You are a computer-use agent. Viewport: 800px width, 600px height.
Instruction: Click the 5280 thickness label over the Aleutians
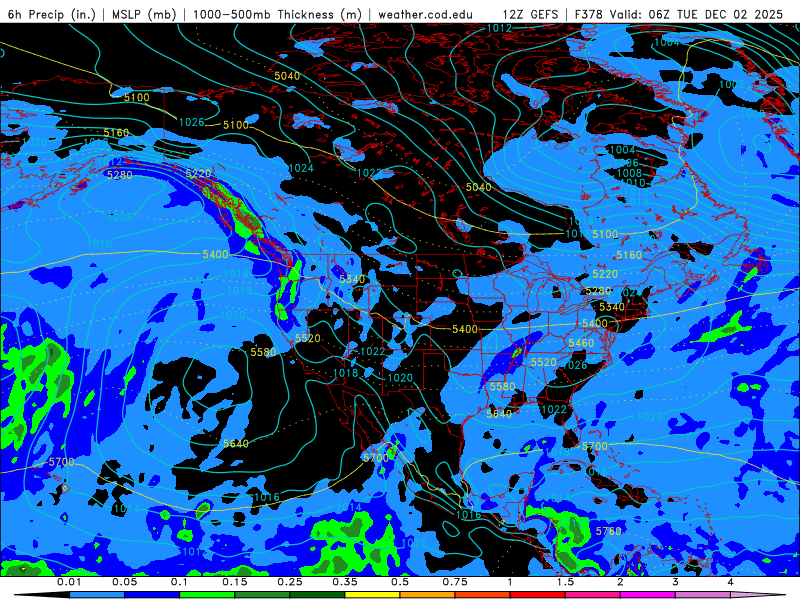(120, 175)
